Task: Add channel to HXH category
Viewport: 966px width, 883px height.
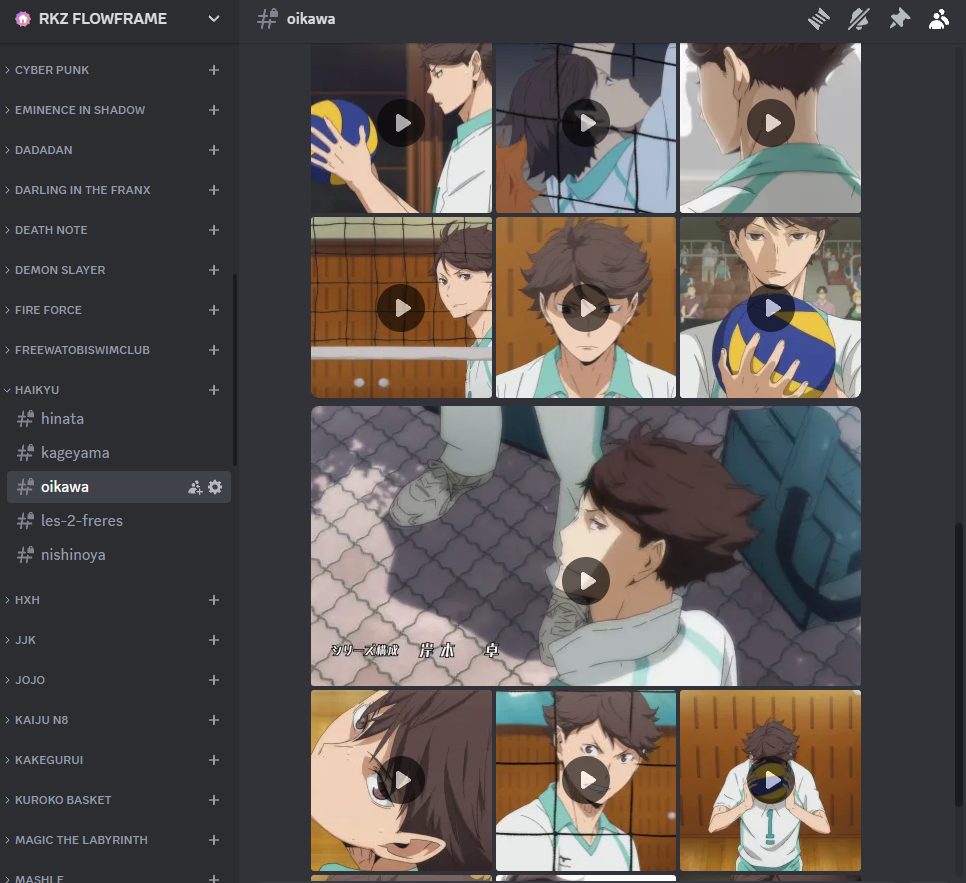Action: (x=214, y=600)
